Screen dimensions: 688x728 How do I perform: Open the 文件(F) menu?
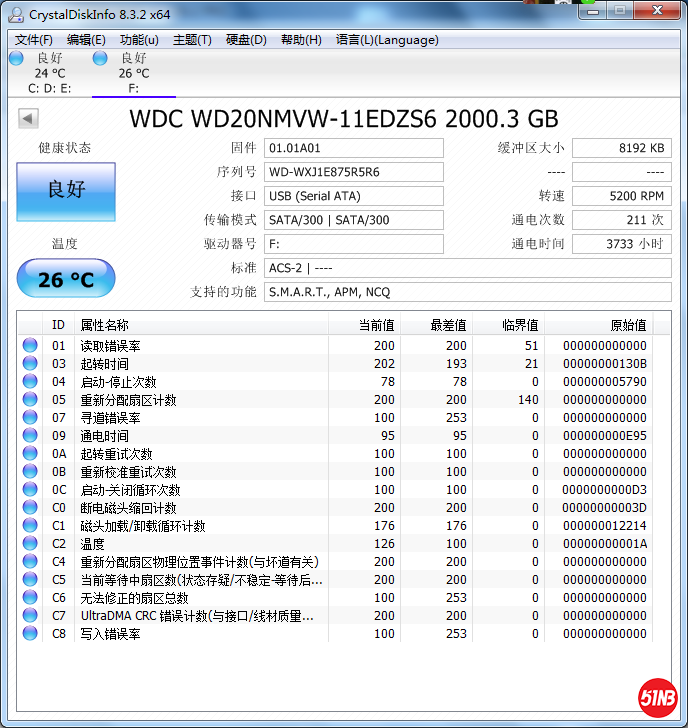[34, 40]
